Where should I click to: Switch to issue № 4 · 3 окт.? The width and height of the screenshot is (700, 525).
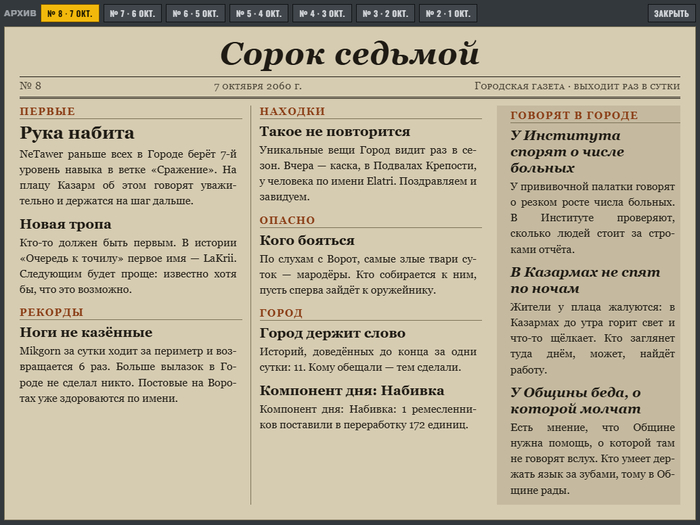pyautogui.click(x=322, y=13)
